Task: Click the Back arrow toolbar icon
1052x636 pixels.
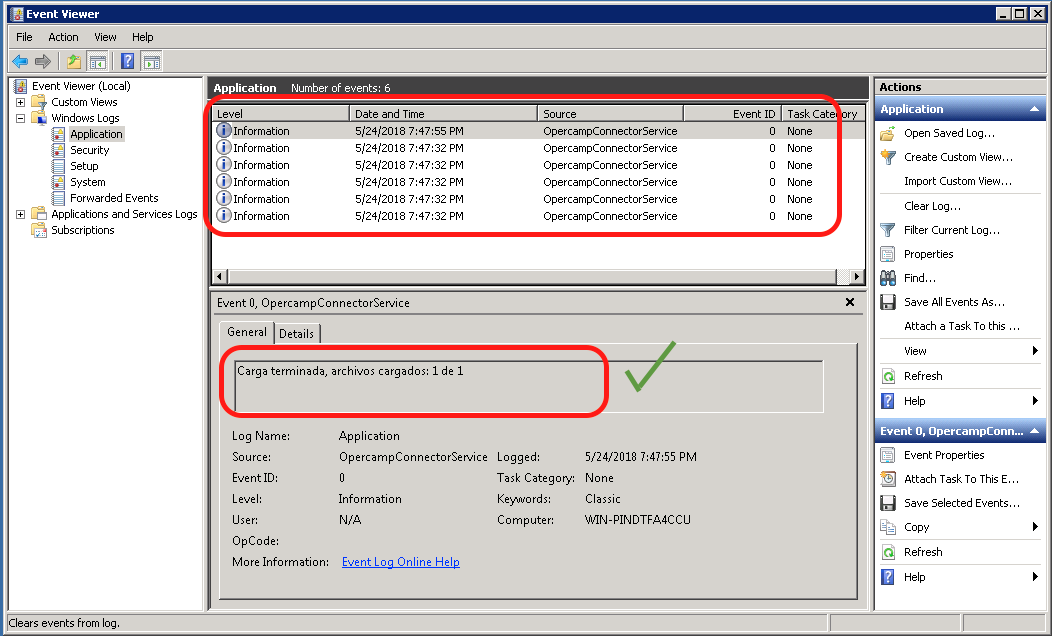Action: pyautogui.click(x=20, y=61)
